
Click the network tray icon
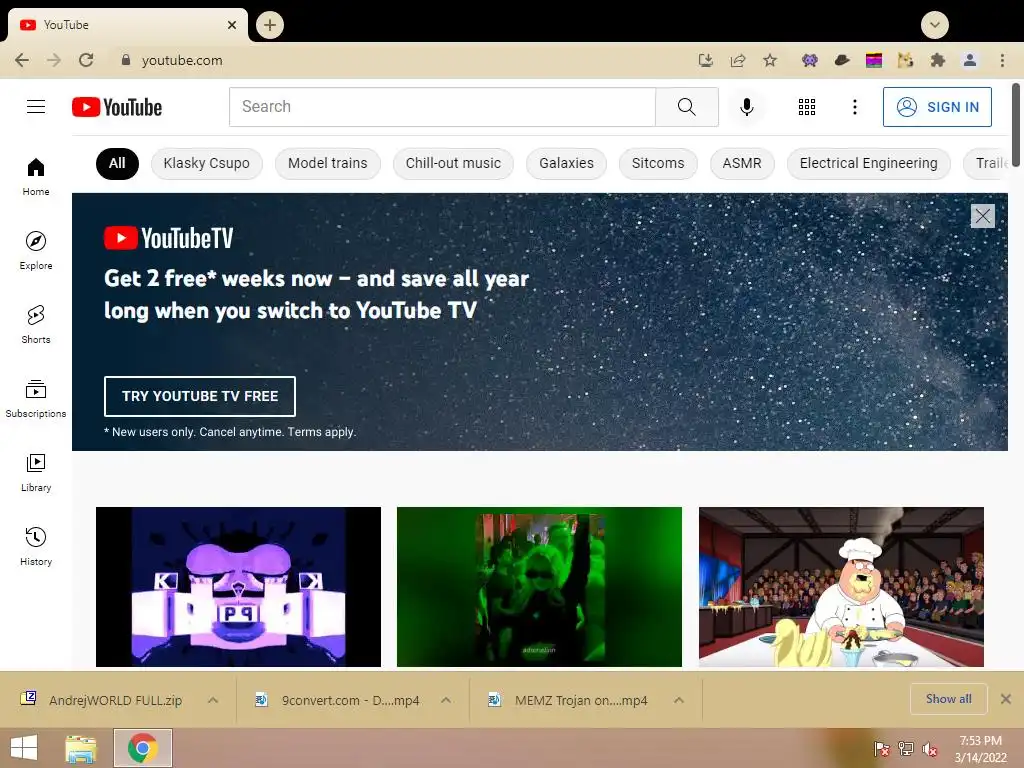pyautogui.click(x=906, y=748)
